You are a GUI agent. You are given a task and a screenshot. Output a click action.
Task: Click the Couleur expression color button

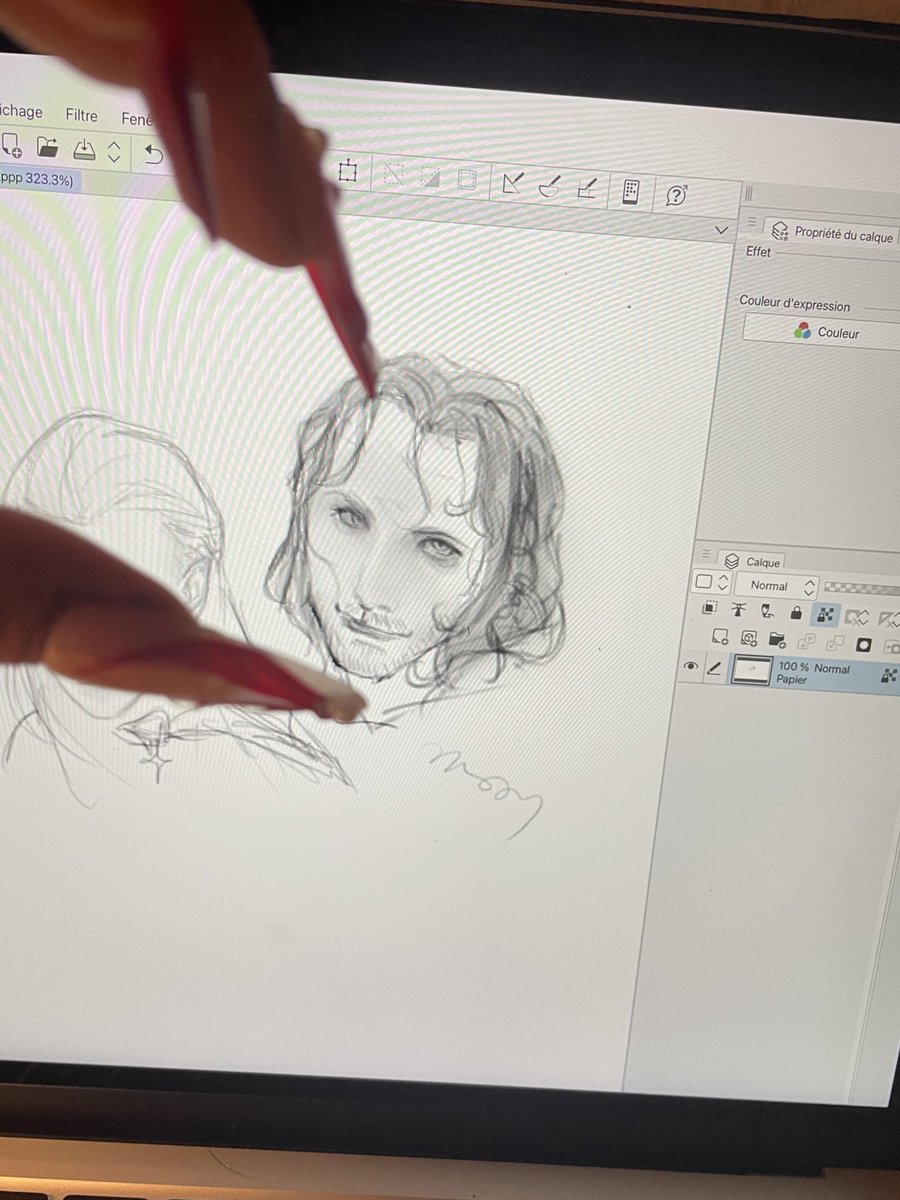coord(822,333)
